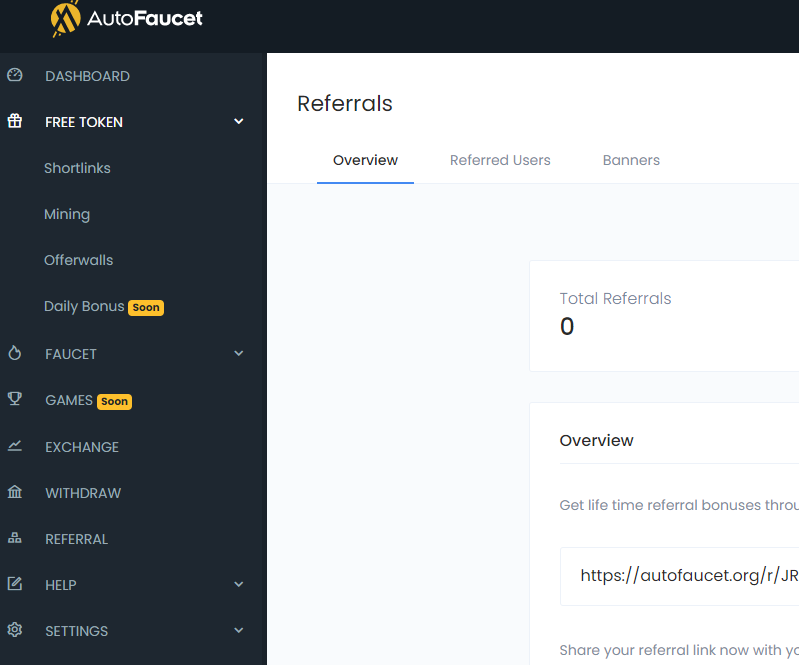Image resolution: width=799 pixels, height=665 pixels.
Task: Click the Withdraw bank icon
Action: click(x=14, y=493)
